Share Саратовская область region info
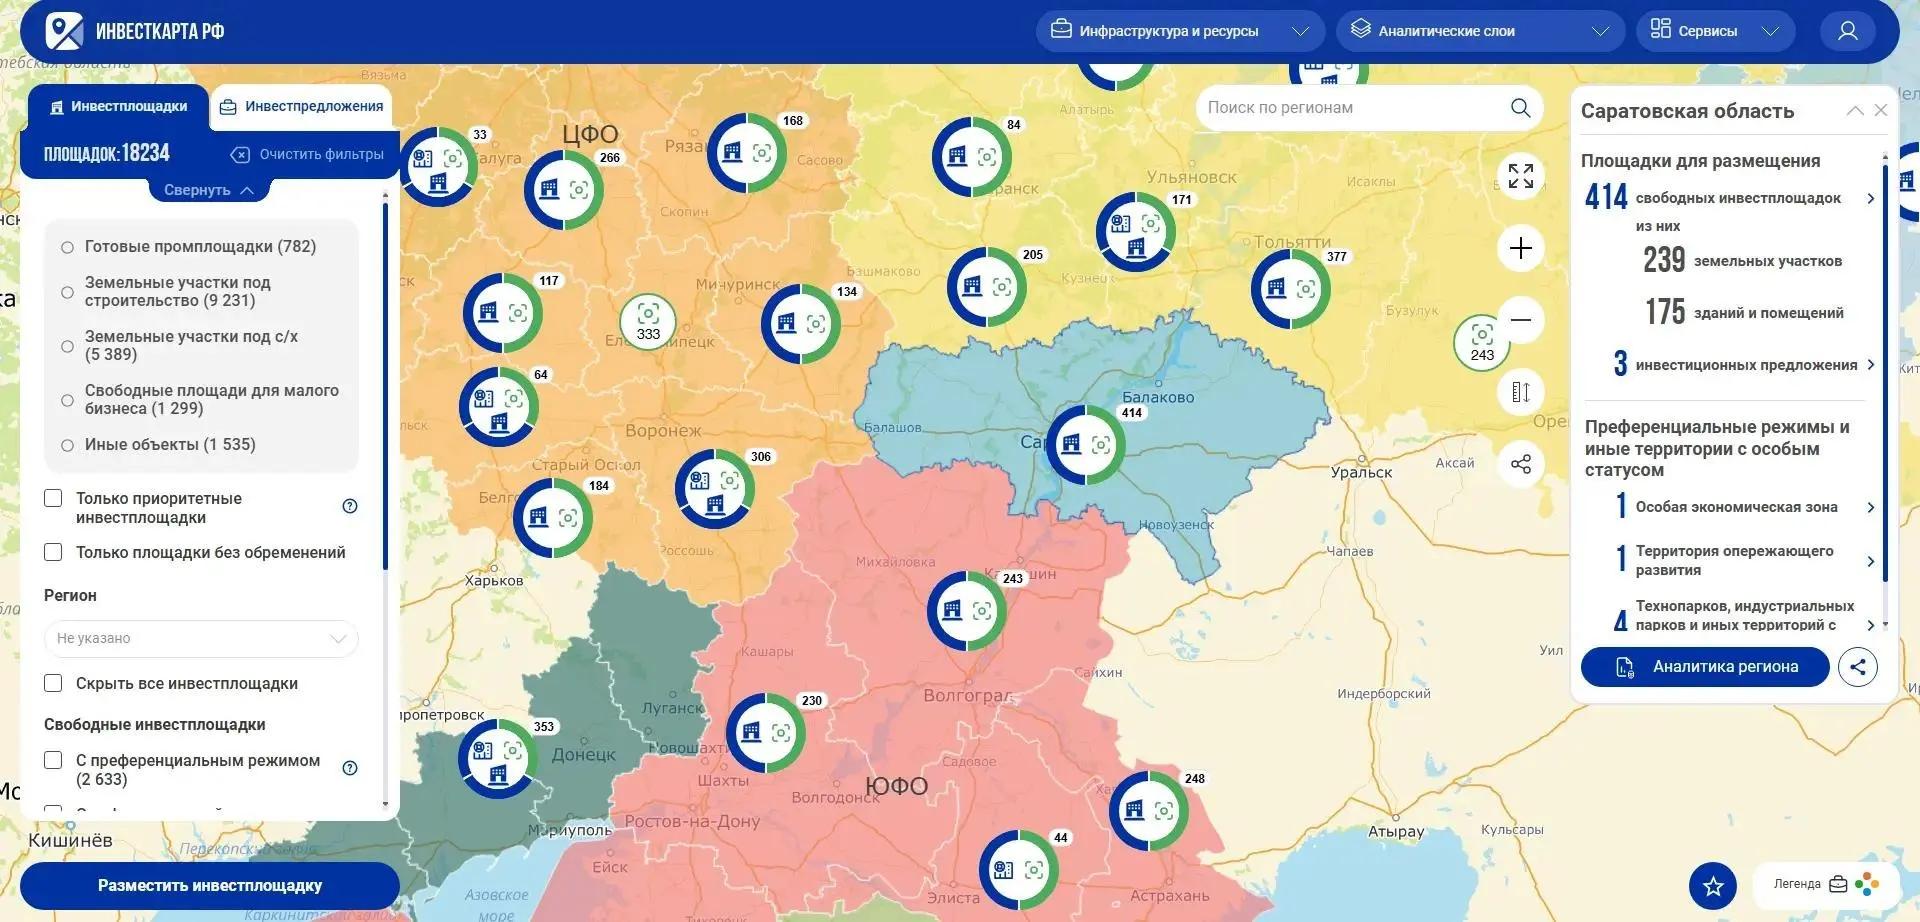 point(1857,667)
